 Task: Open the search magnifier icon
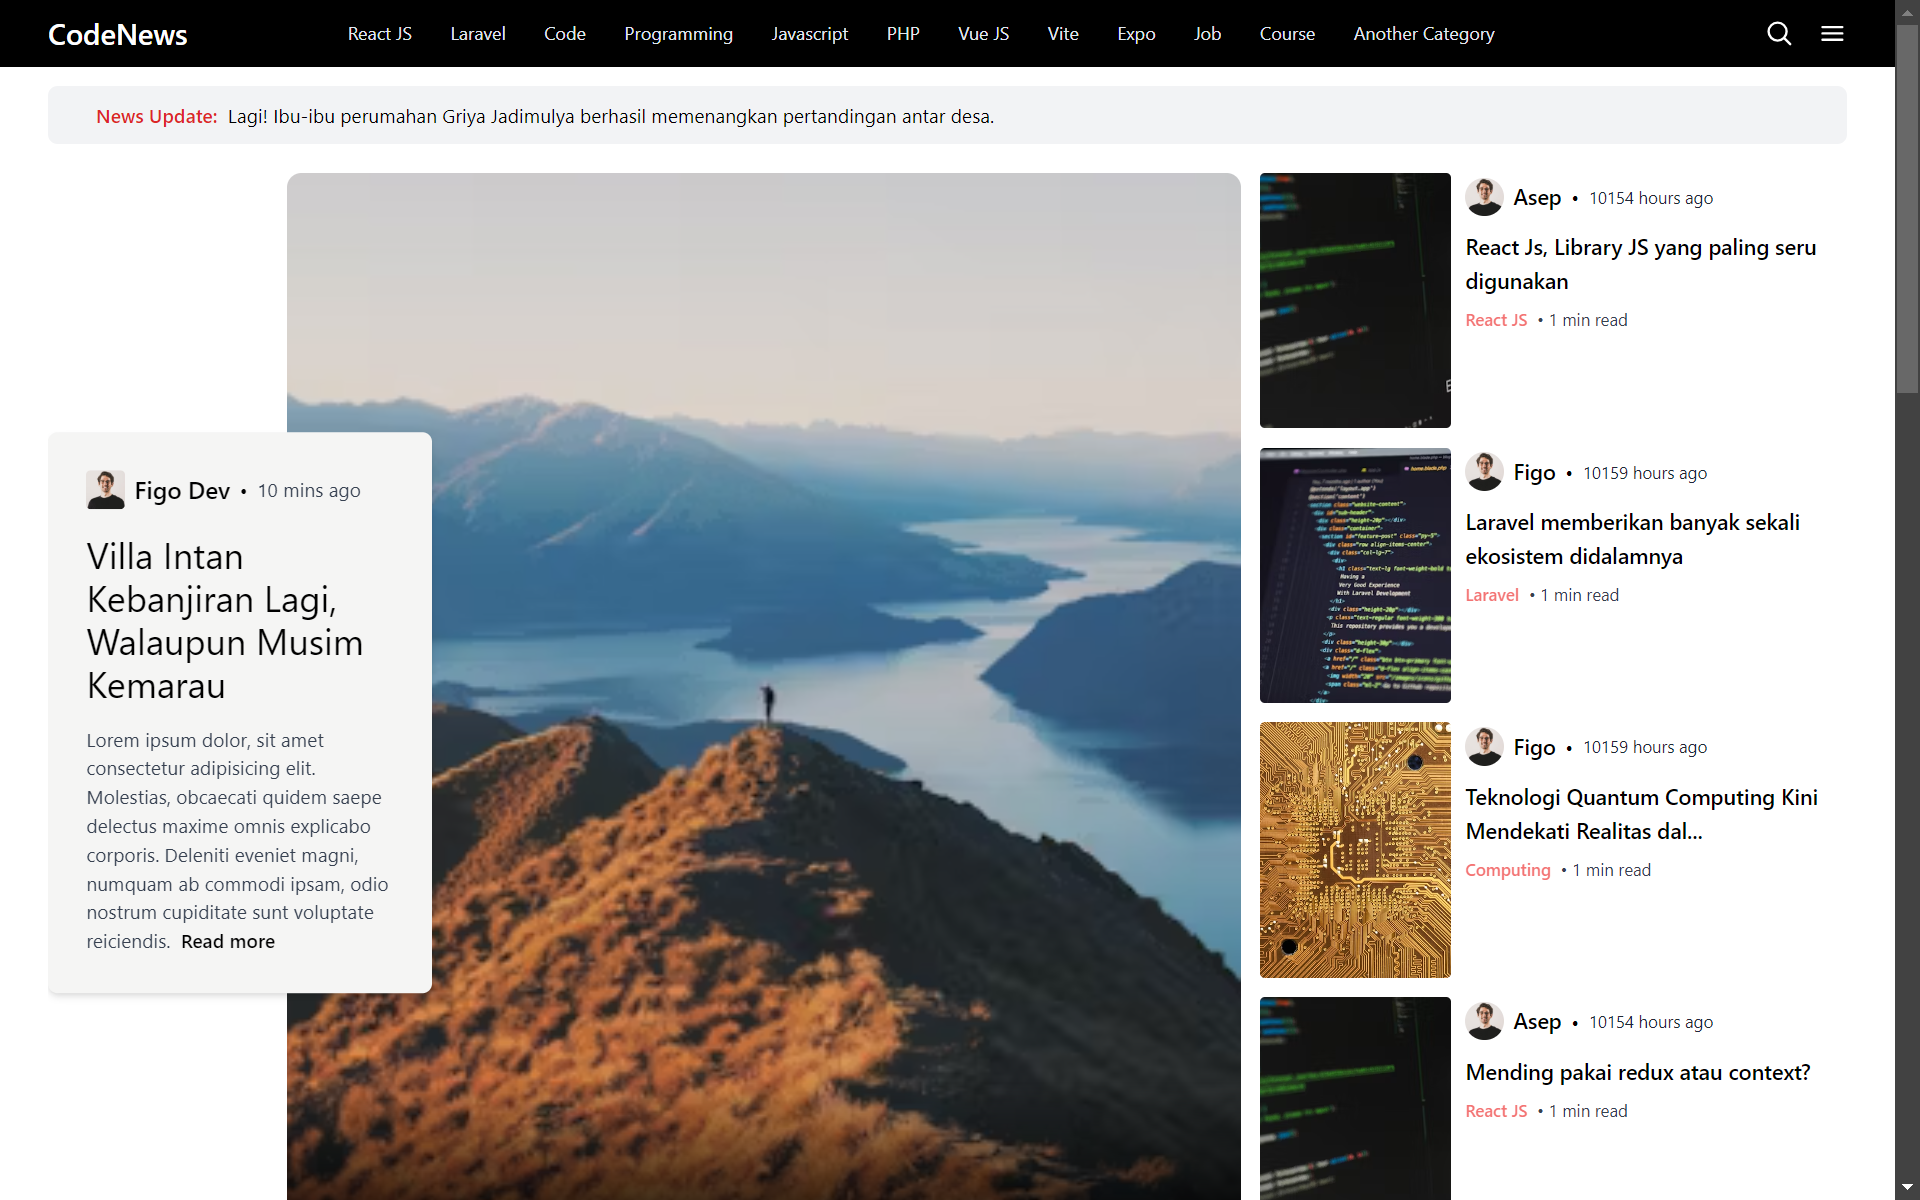click(x=1778, y=34)
